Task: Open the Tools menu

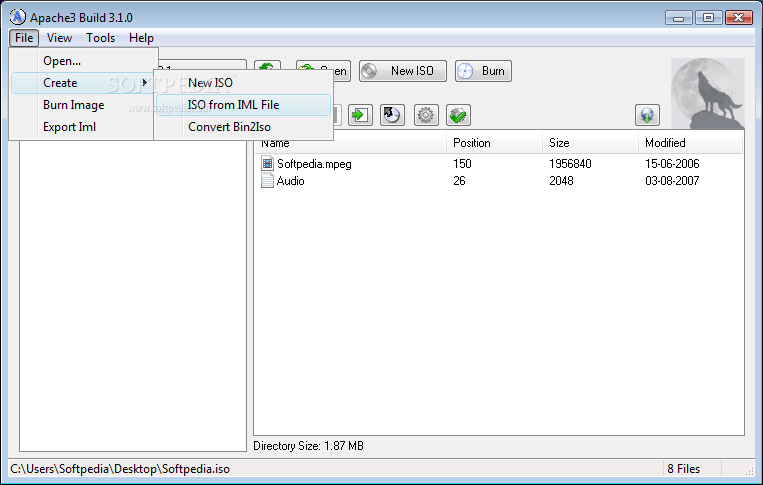Action: pos(100,38)
